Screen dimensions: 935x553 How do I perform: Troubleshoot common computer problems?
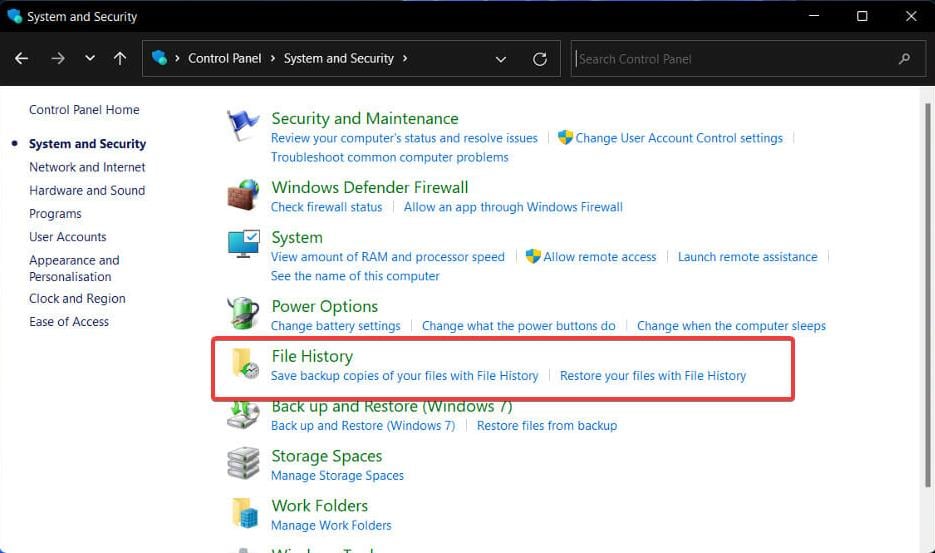point(390,157)
